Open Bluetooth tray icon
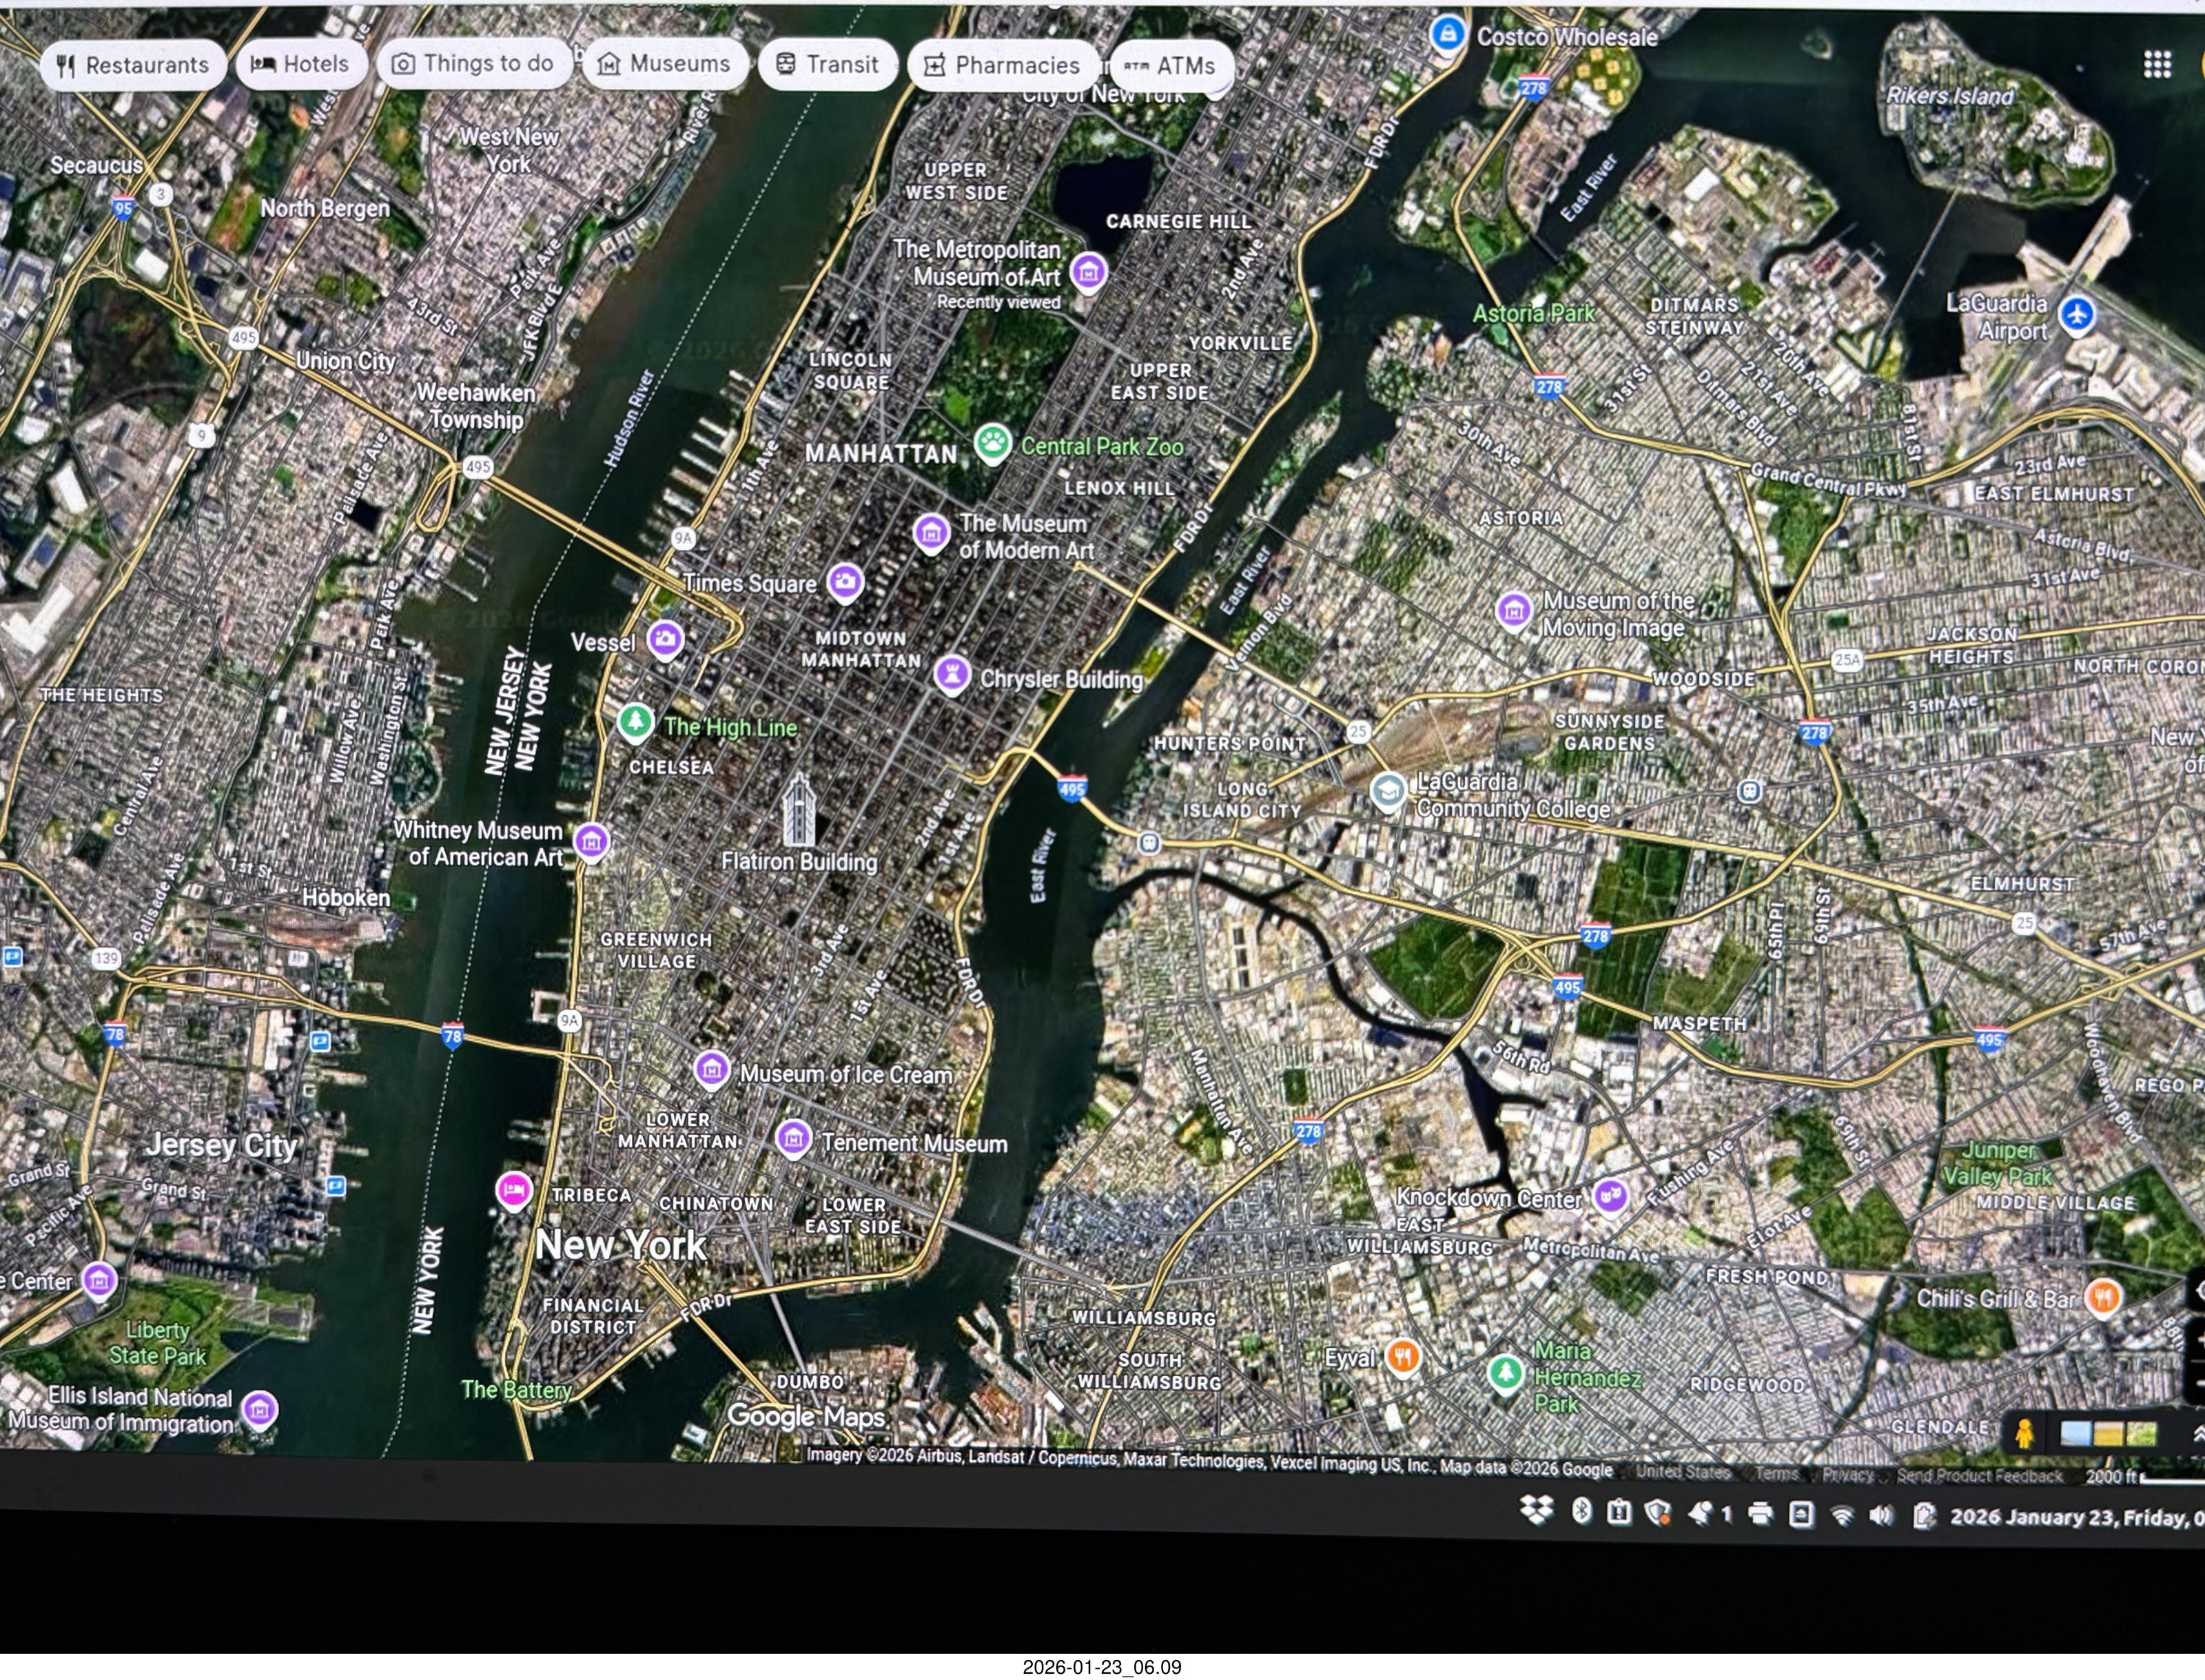Image resolution: width=2205 pixels, height=1680 pixels. click(1581, 1512)
